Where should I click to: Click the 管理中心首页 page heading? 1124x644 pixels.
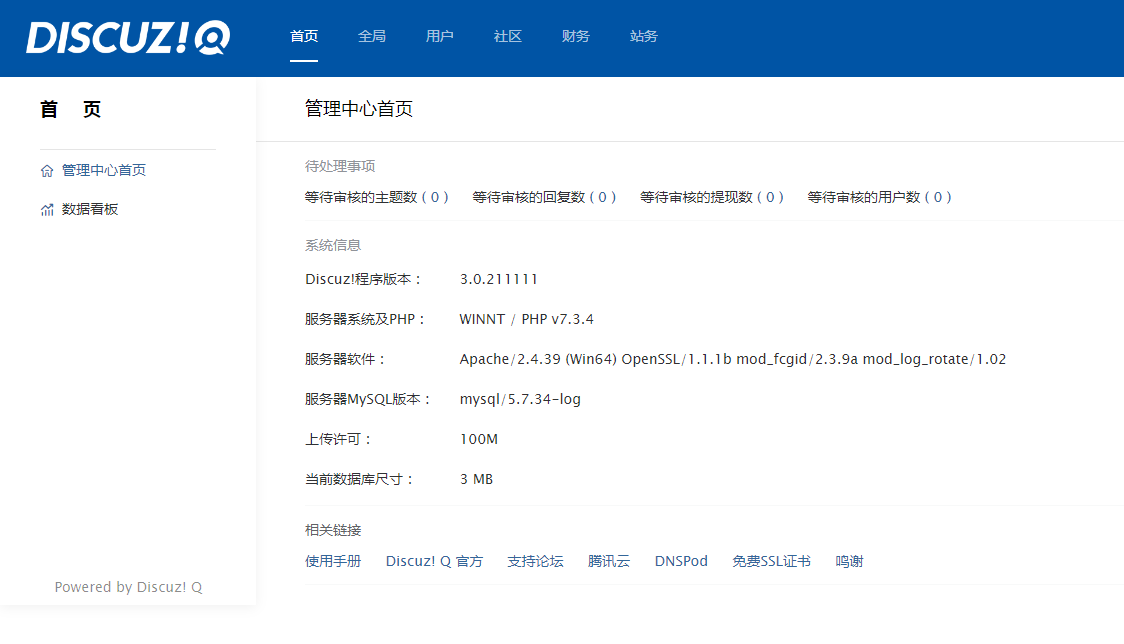[x=359, y=109]
